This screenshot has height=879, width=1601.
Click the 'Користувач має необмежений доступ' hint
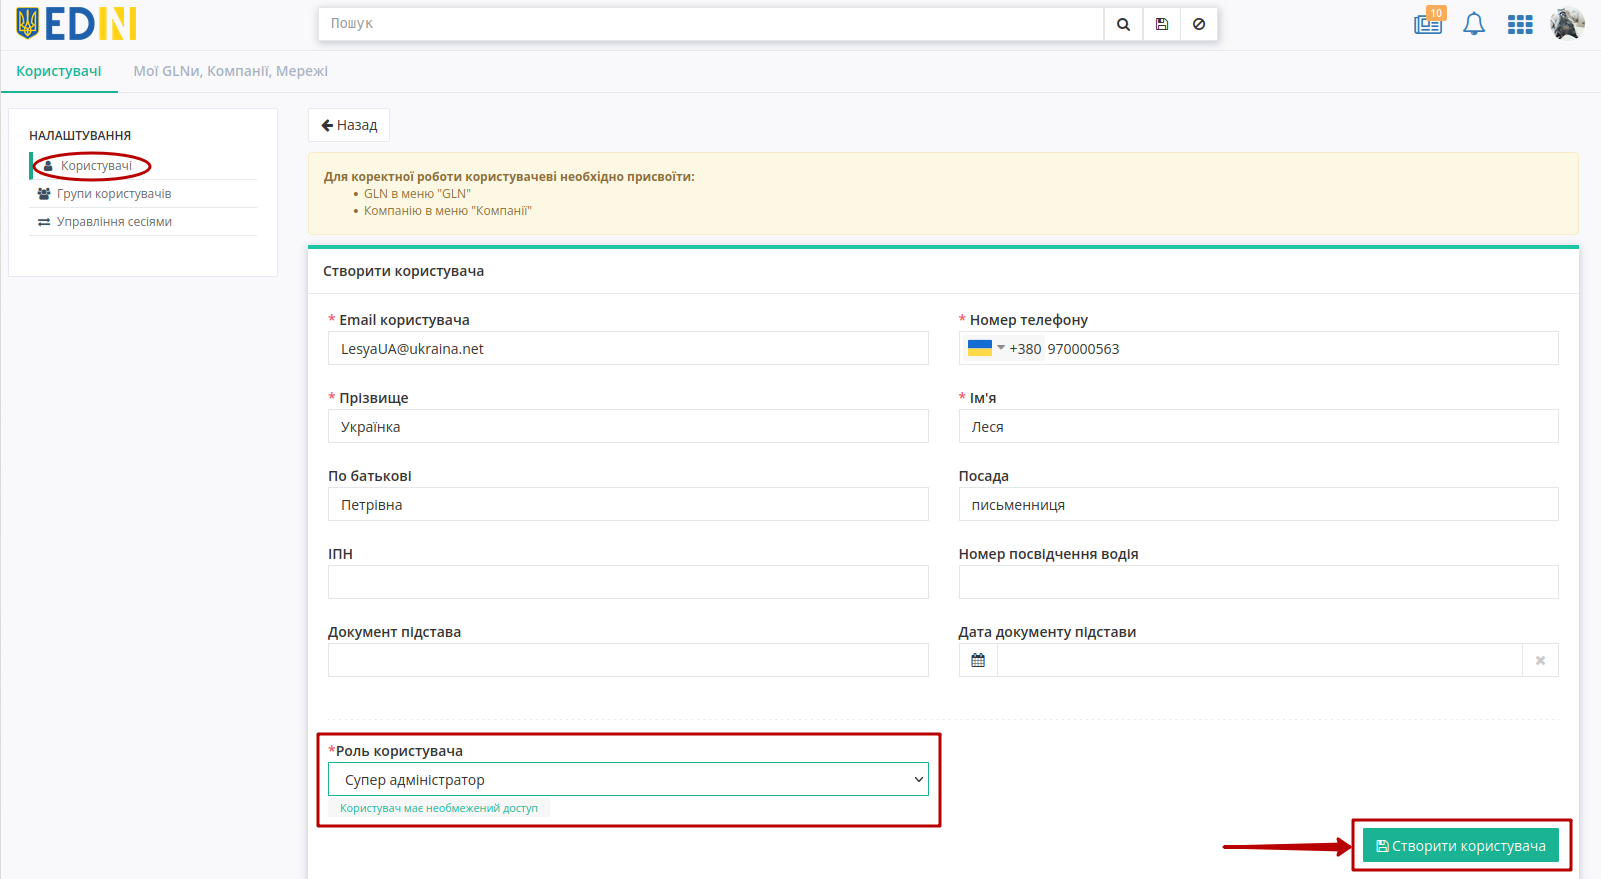[x=439, y=808]
